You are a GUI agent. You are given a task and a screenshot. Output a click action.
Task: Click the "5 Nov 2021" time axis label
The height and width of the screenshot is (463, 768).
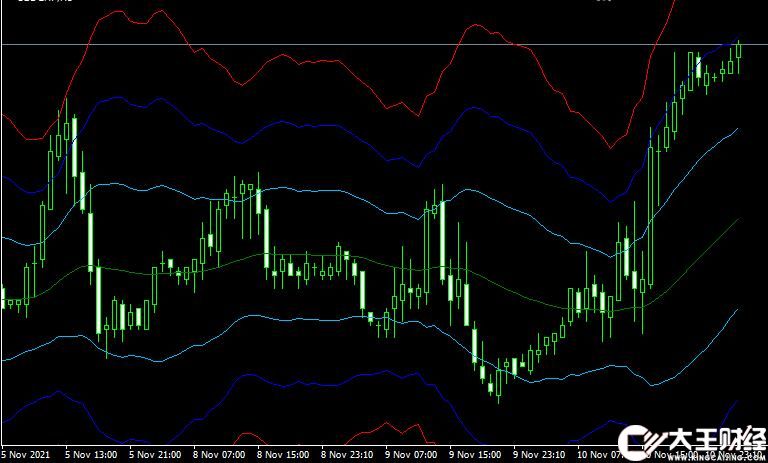point(26,455)
